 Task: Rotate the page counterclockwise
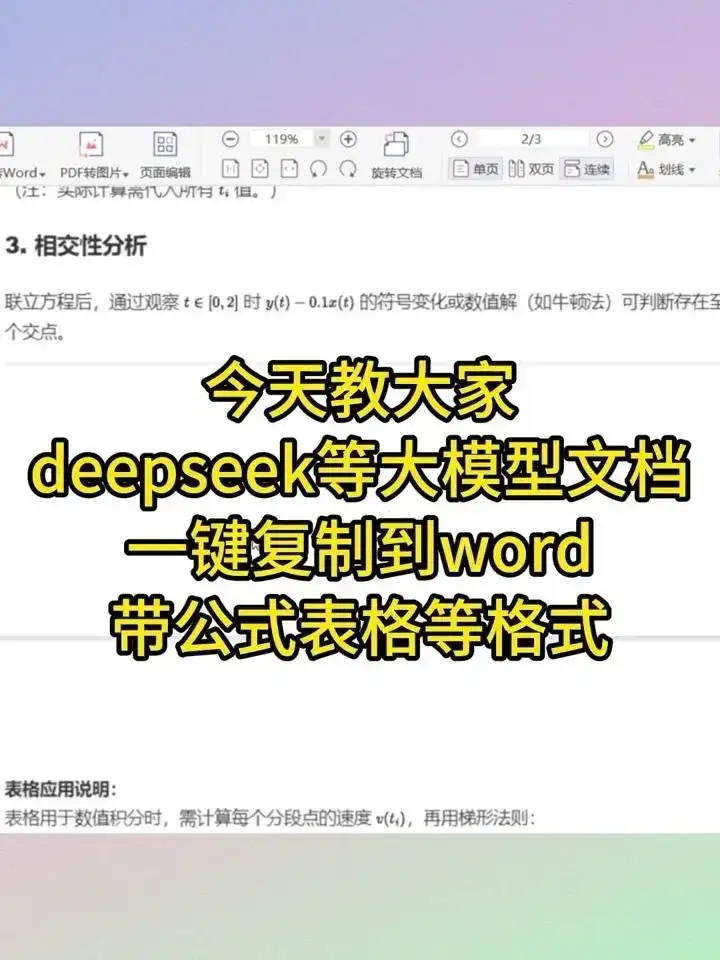[x=318, y=168]
